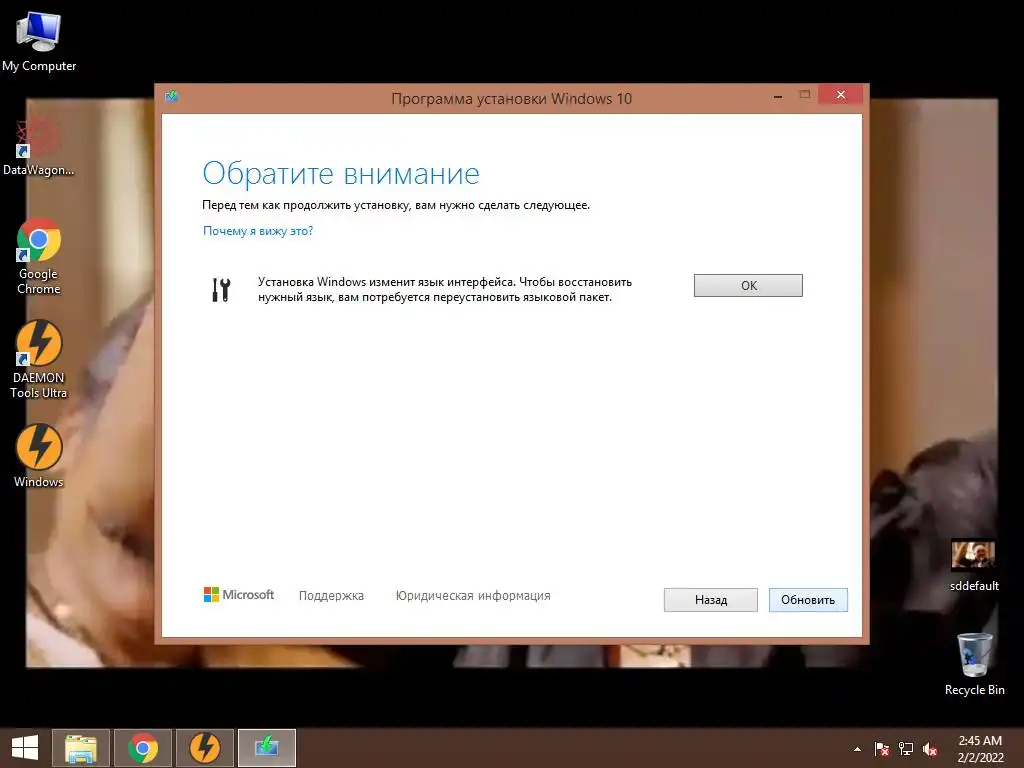Open the clock showing 2:45 AM
The width and height of the screenshot is (1024, 768).
[x=980, y=749]
